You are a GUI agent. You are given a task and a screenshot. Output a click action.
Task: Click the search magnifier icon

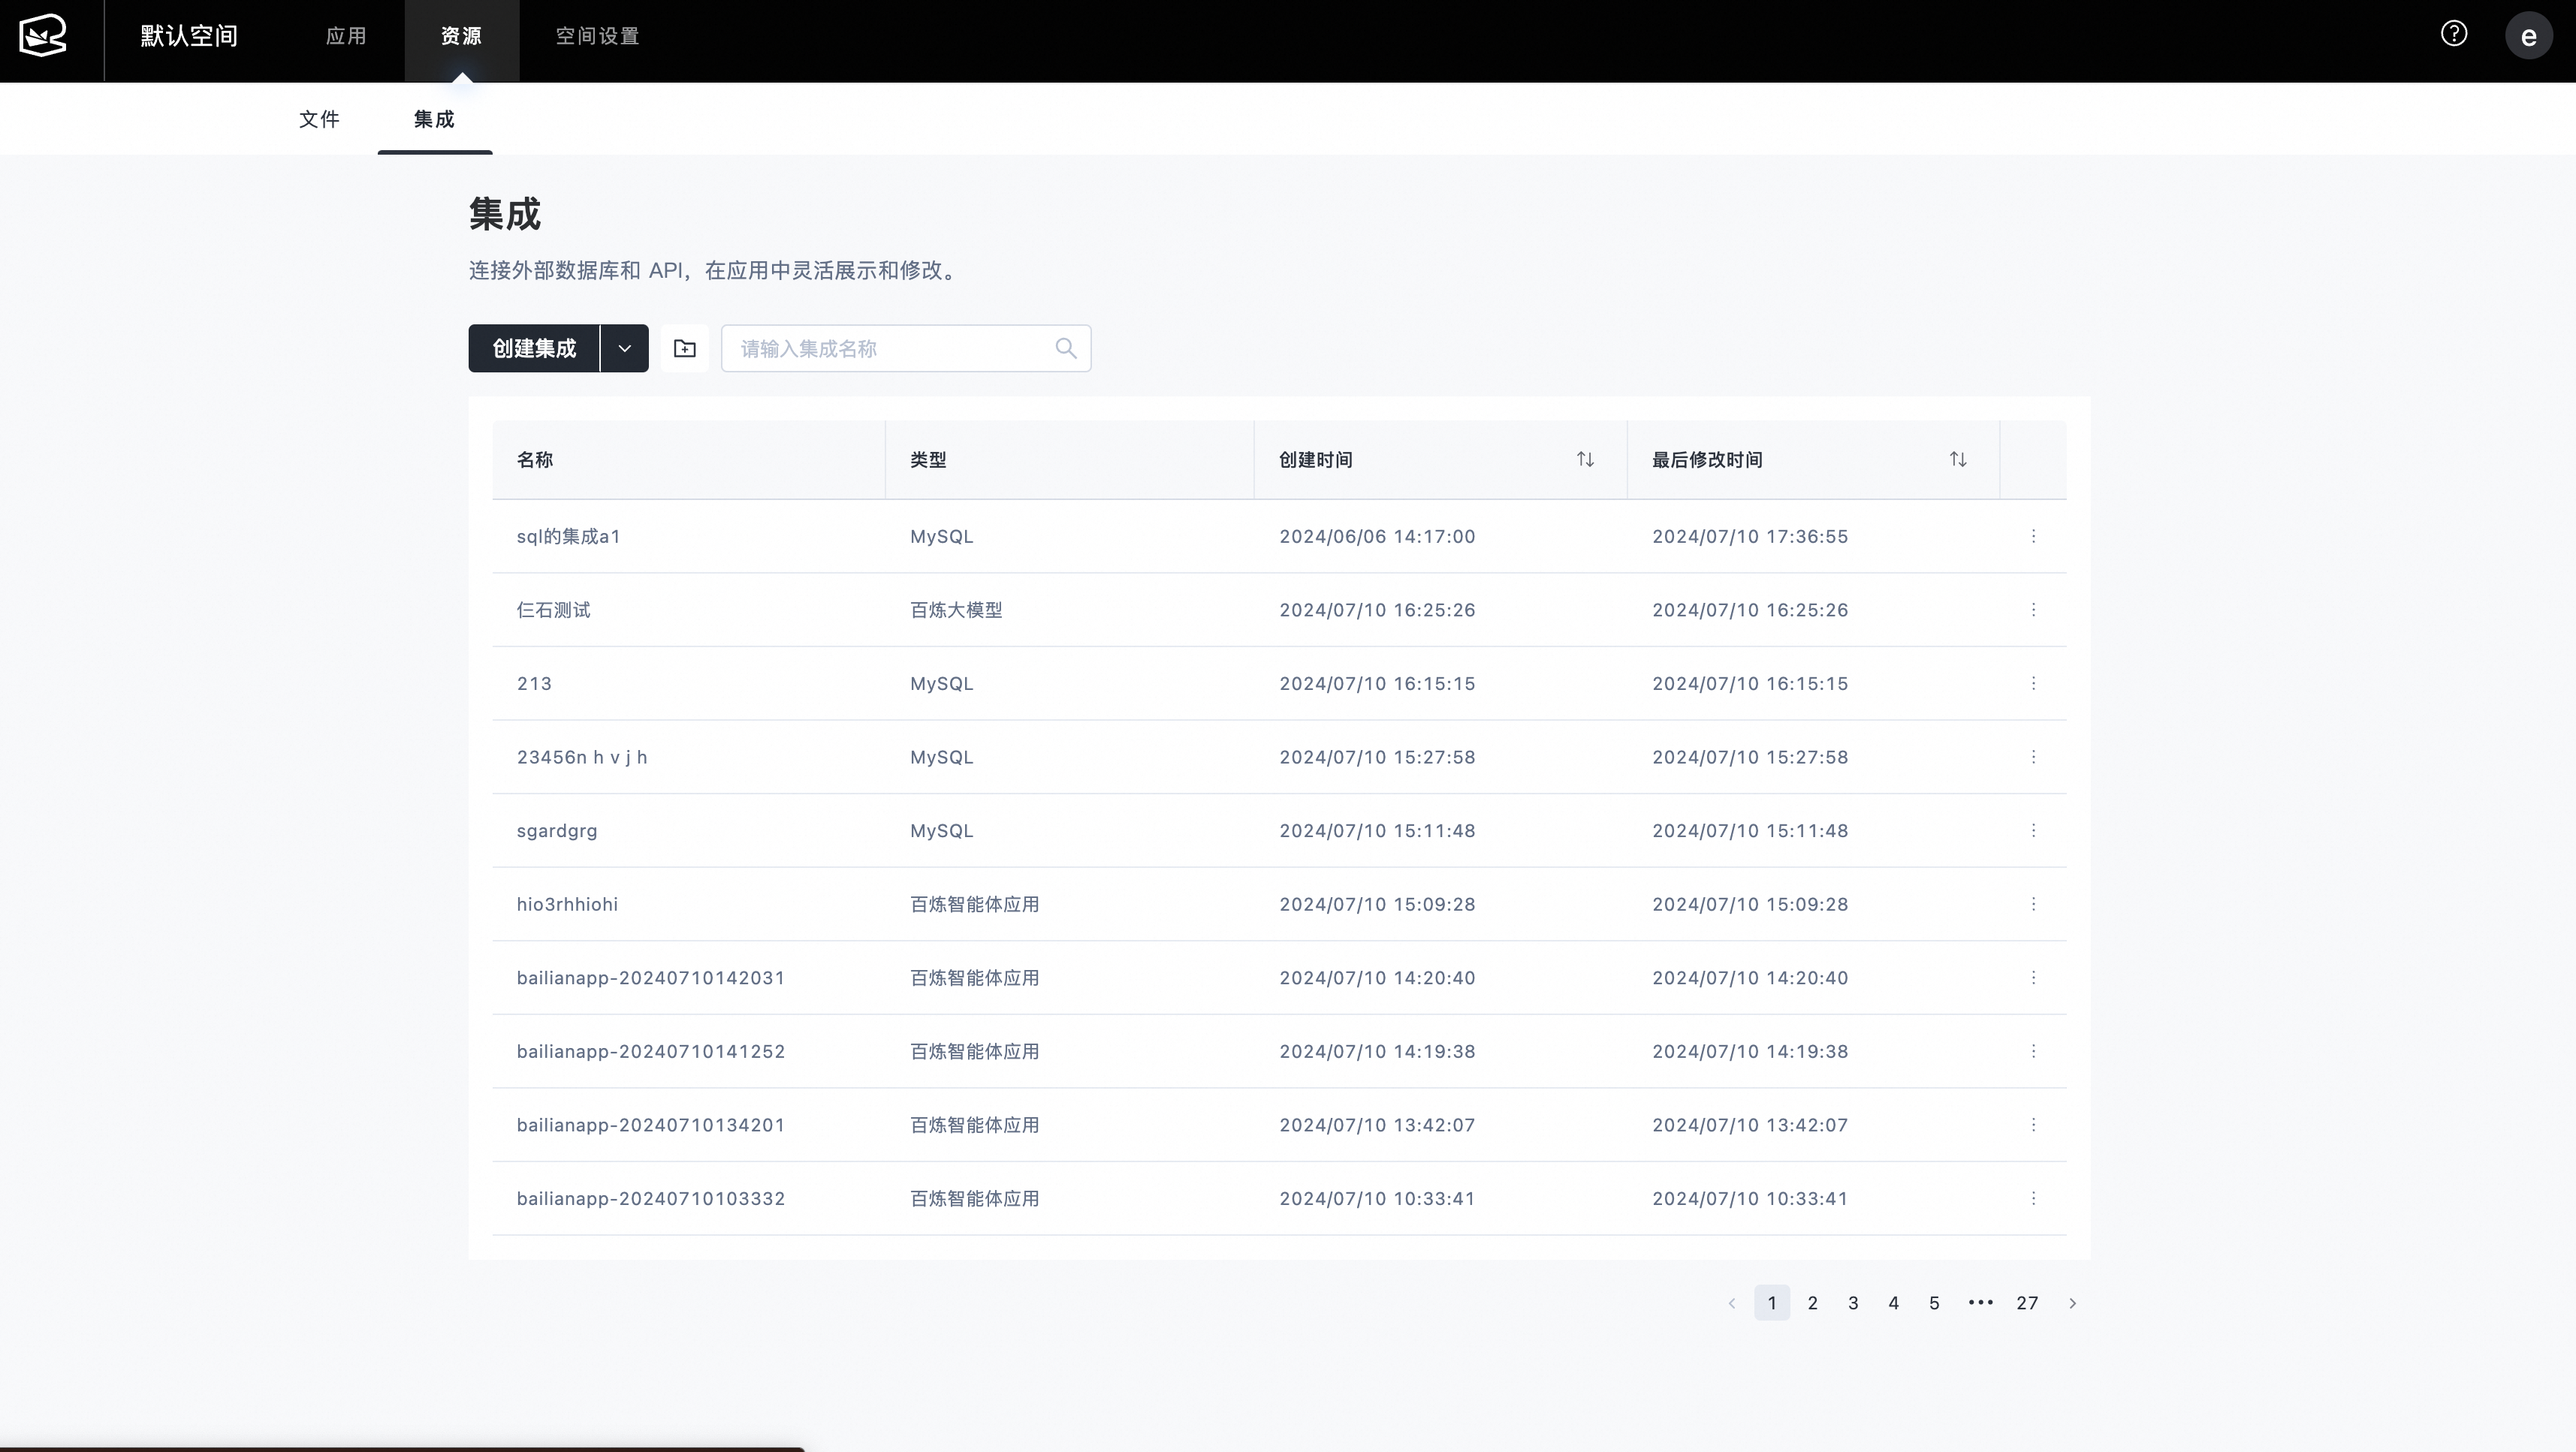[x=1066, y=348]
